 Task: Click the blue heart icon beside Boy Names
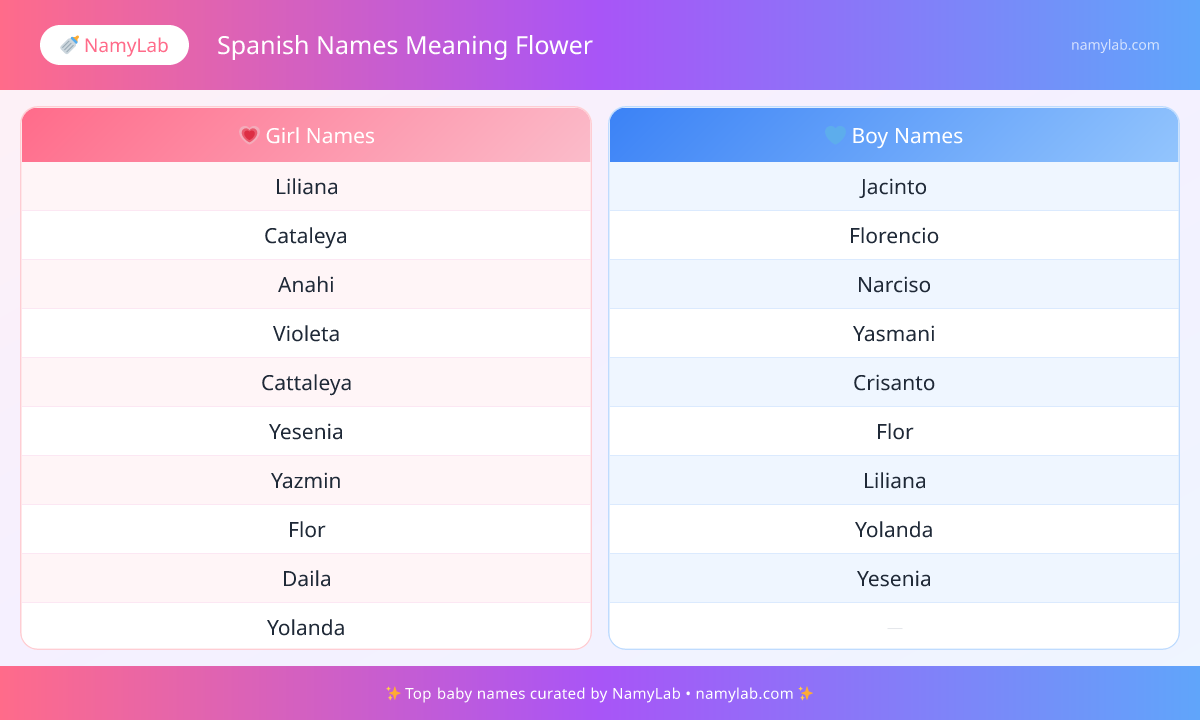tap(835, 135)
